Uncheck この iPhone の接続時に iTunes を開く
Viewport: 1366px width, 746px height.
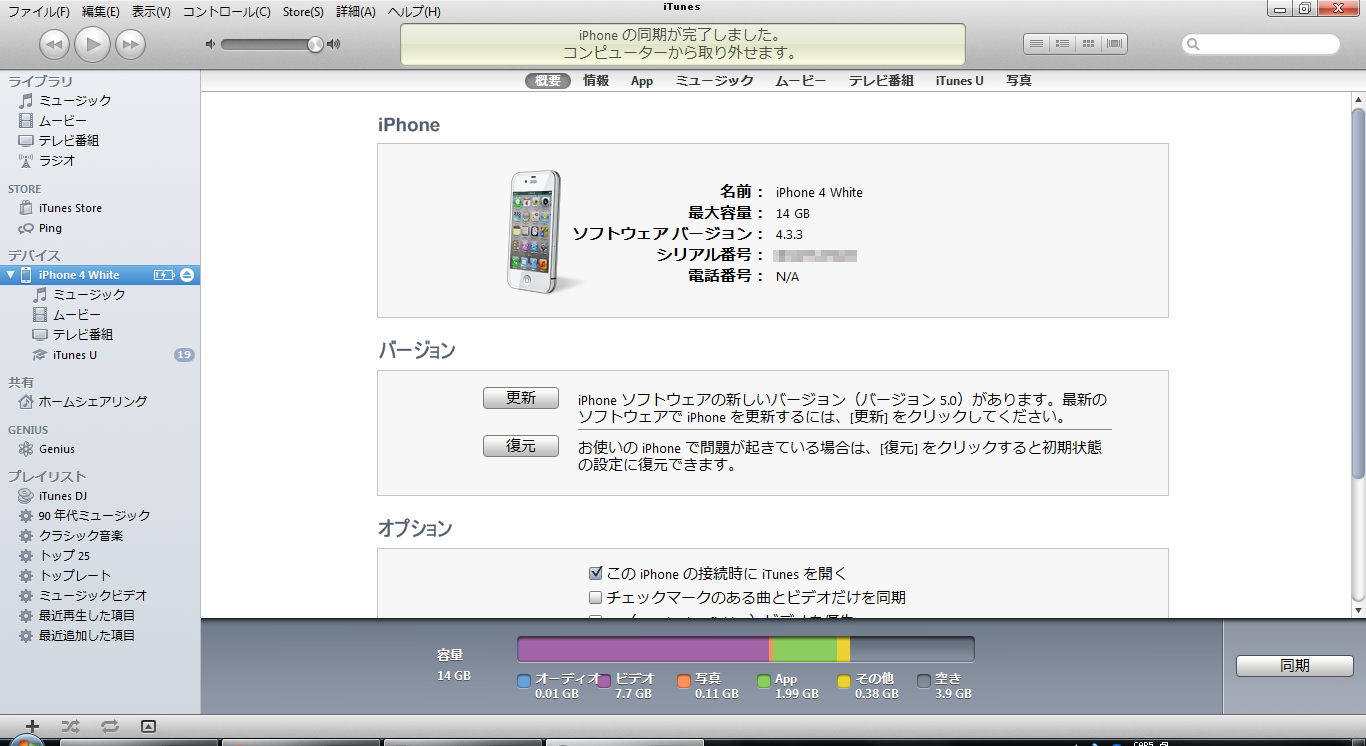click(x=596, y=574)
